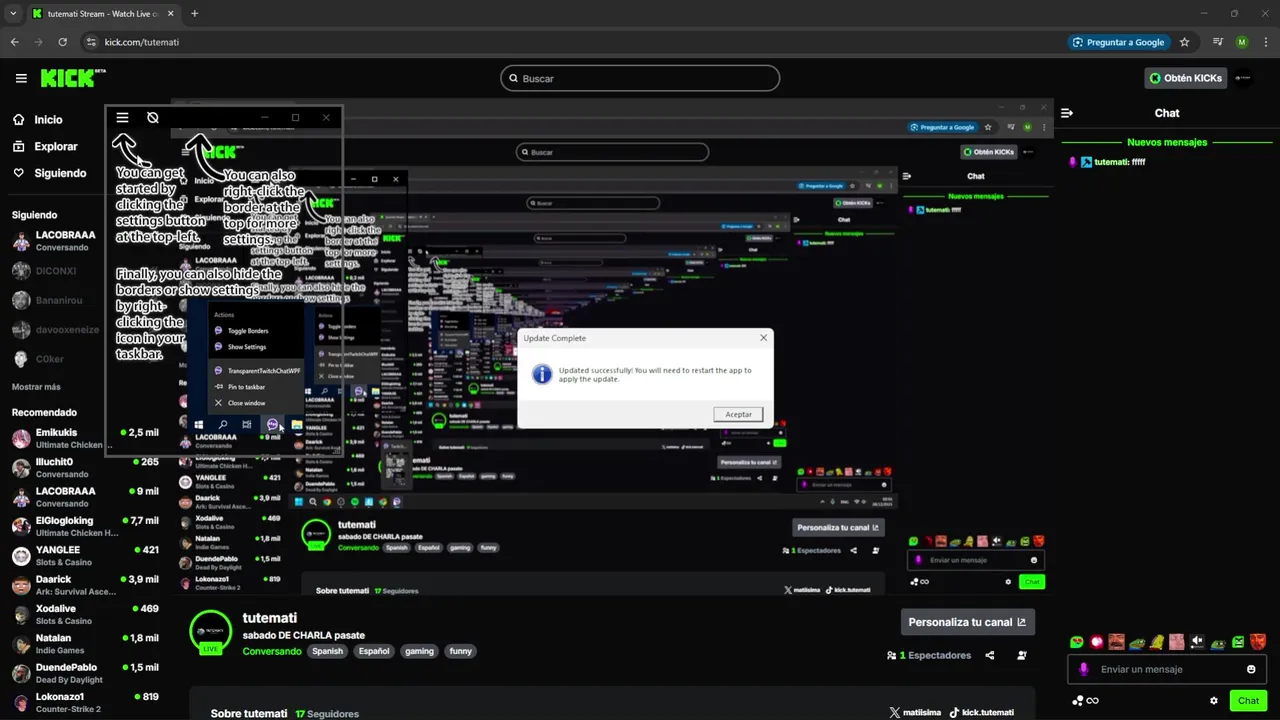1280x720 pixels.
Task: Select the pink glowing heart emote
Action: tap(1097, 642)
